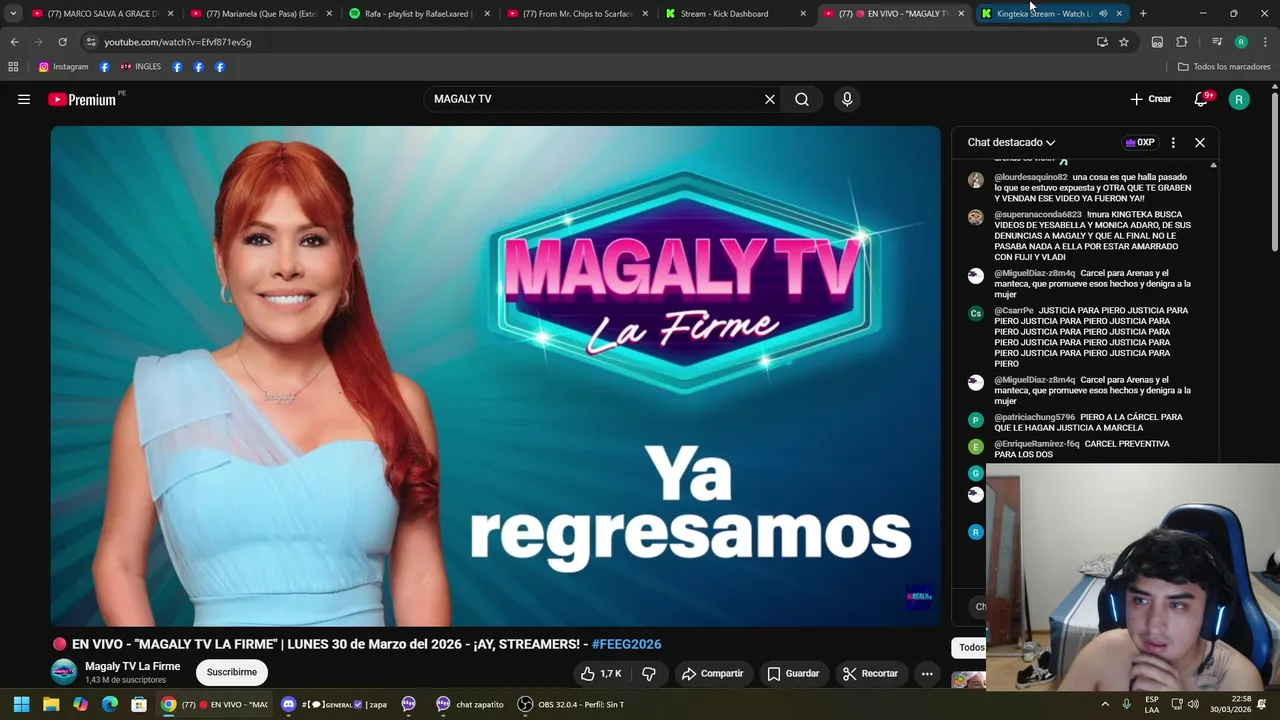Open Chrome media control icon

tap(1217, 42)
